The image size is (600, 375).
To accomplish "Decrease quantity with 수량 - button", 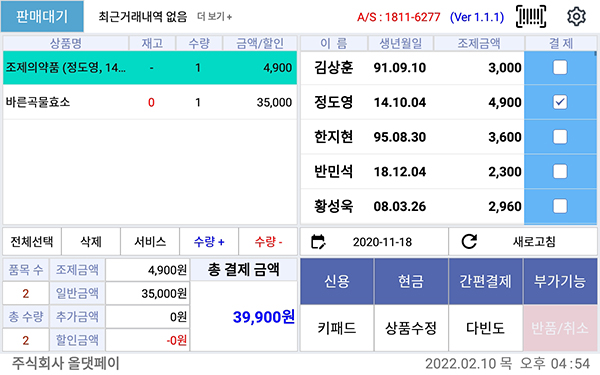I will pyautogui.click(x=268, y=241).
